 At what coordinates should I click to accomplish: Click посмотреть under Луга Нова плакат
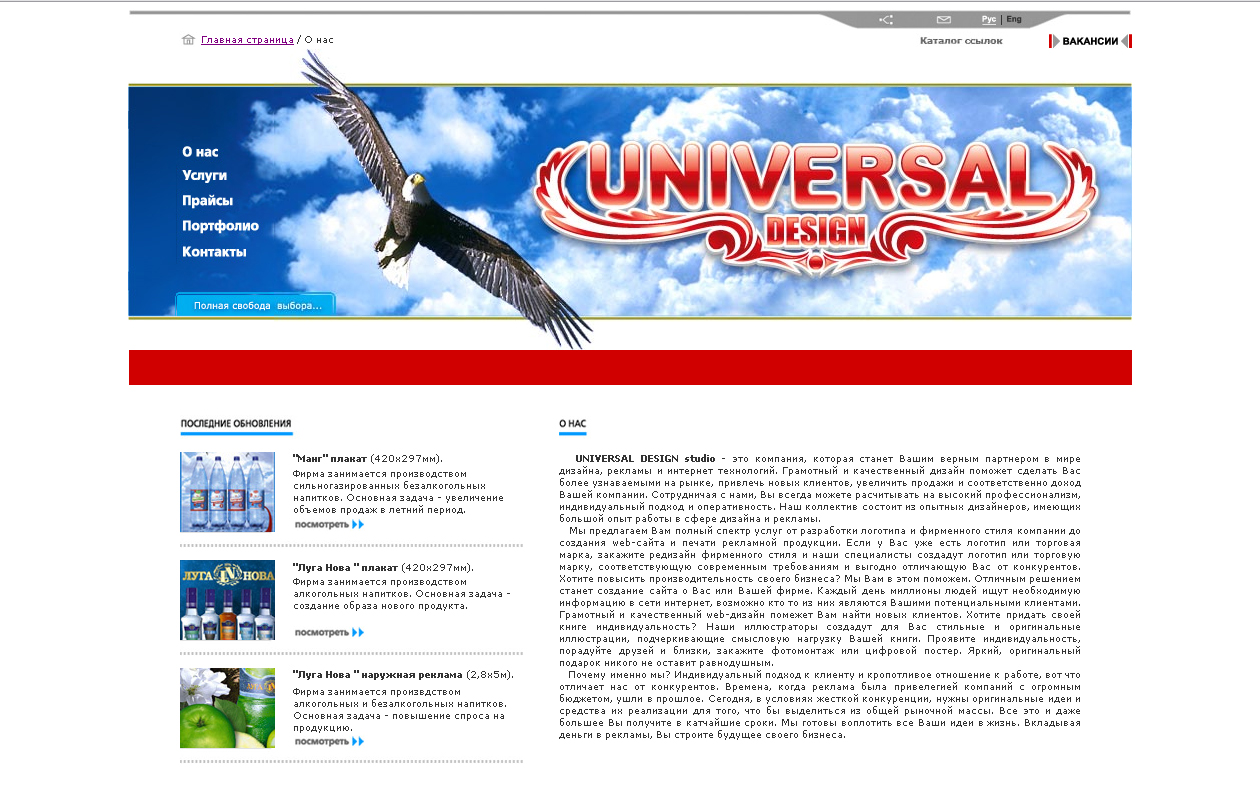point(329,632)
